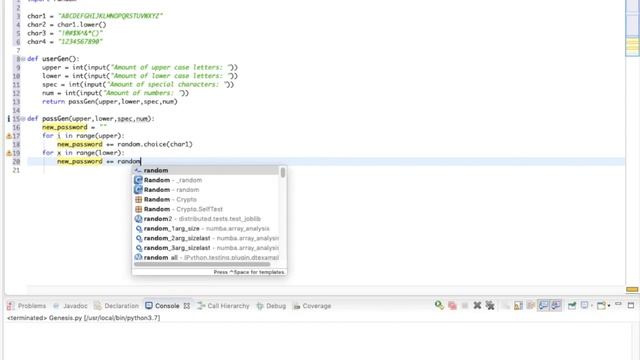Click 'return passGen(upper,lower,spec,num)' on line 13
640x360 pixels.
110,102
